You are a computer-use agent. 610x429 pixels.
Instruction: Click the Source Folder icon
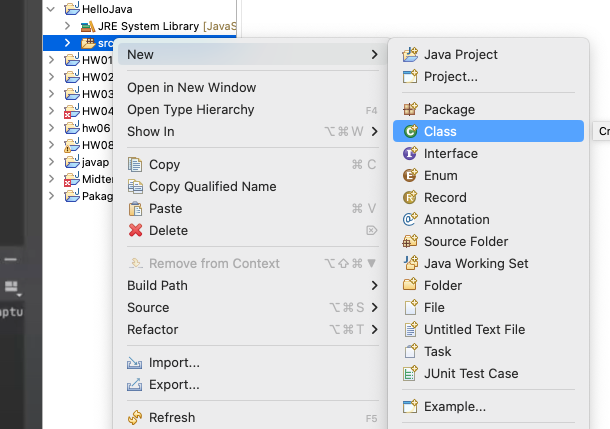click(x=410, y=241)
